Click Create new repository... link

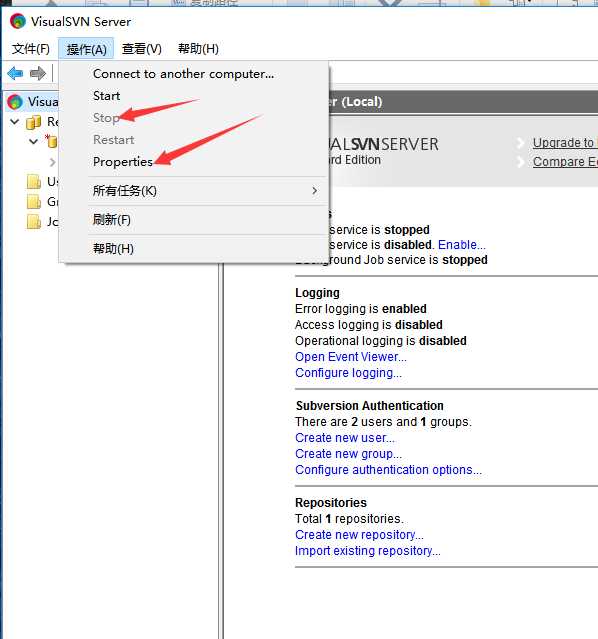pos(359,535)
